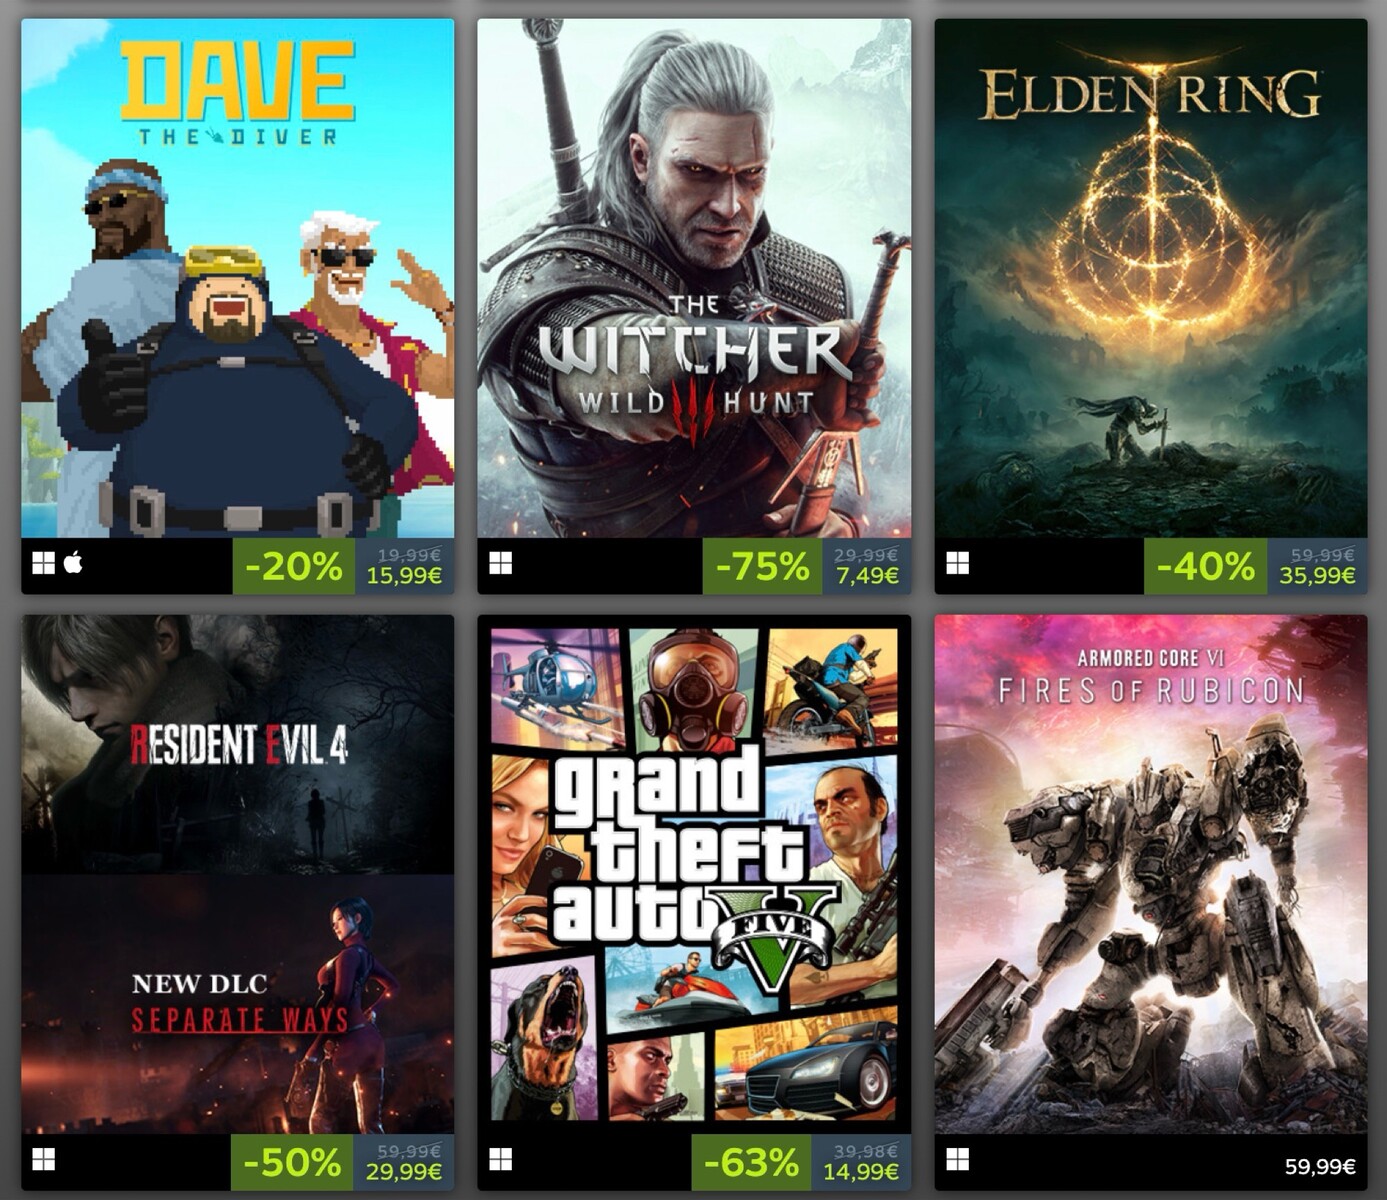Screen dimensions: 1387x1200
Task: Open the Elden Ring game cover
Action: 1151,278
